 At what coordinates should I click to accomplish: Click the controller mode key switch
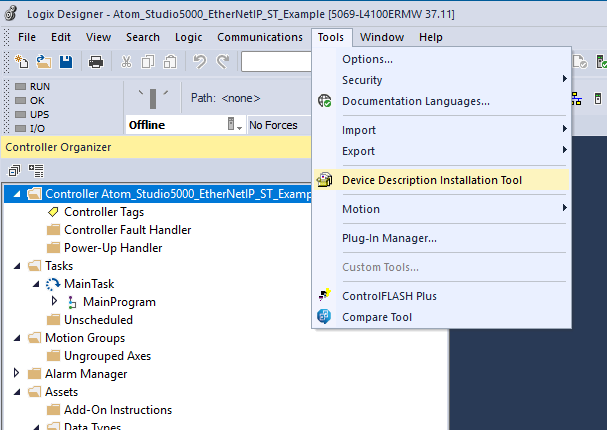coord(153,98)
